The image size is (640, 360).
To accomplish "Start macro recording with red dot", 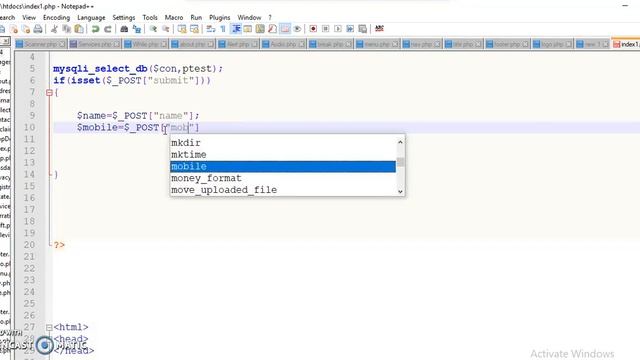I will point(313,29).
